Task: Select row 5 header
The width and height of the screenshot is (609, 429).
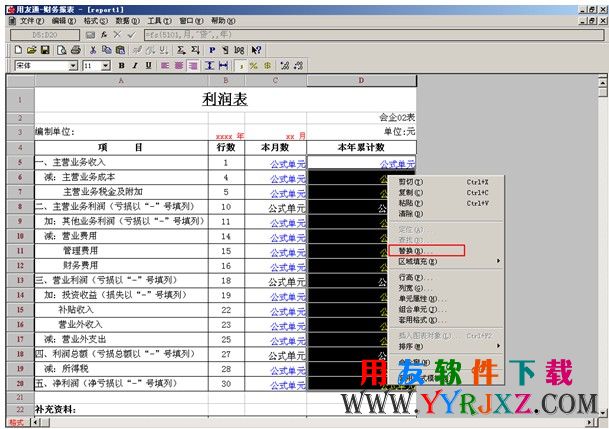Action: tap(20, 162)
